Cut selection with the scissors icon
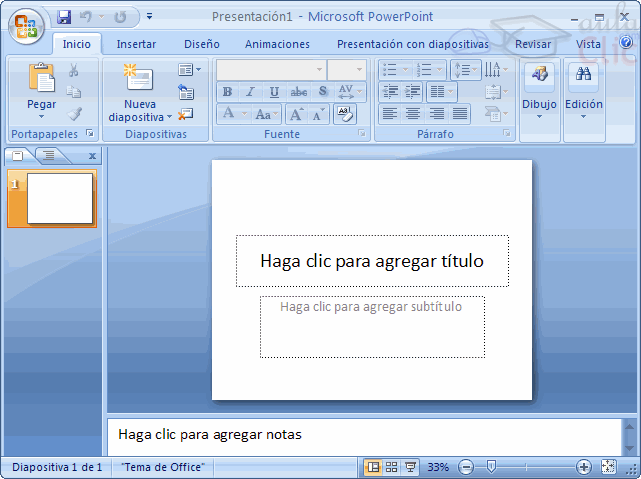Viewport: 641px width, 479px height. [74, 70]
